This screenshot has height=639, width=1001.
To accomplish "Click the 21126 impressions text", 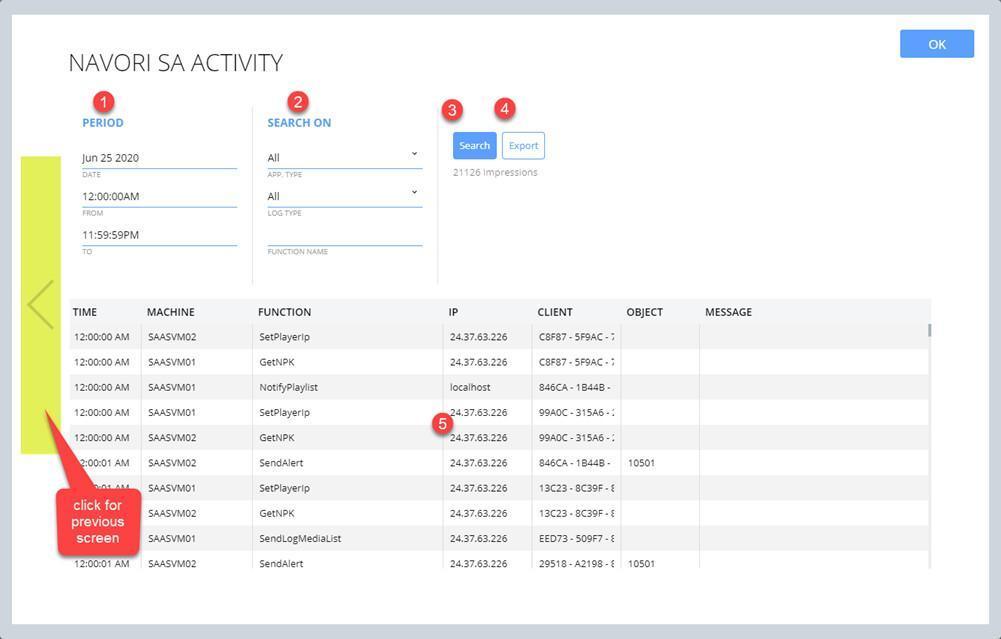I will click(495, 172).
